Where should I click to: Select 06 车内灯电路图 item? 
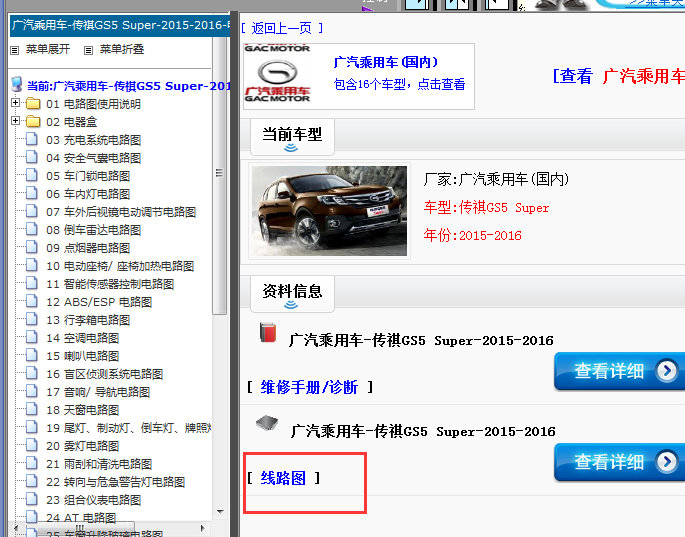88,194
